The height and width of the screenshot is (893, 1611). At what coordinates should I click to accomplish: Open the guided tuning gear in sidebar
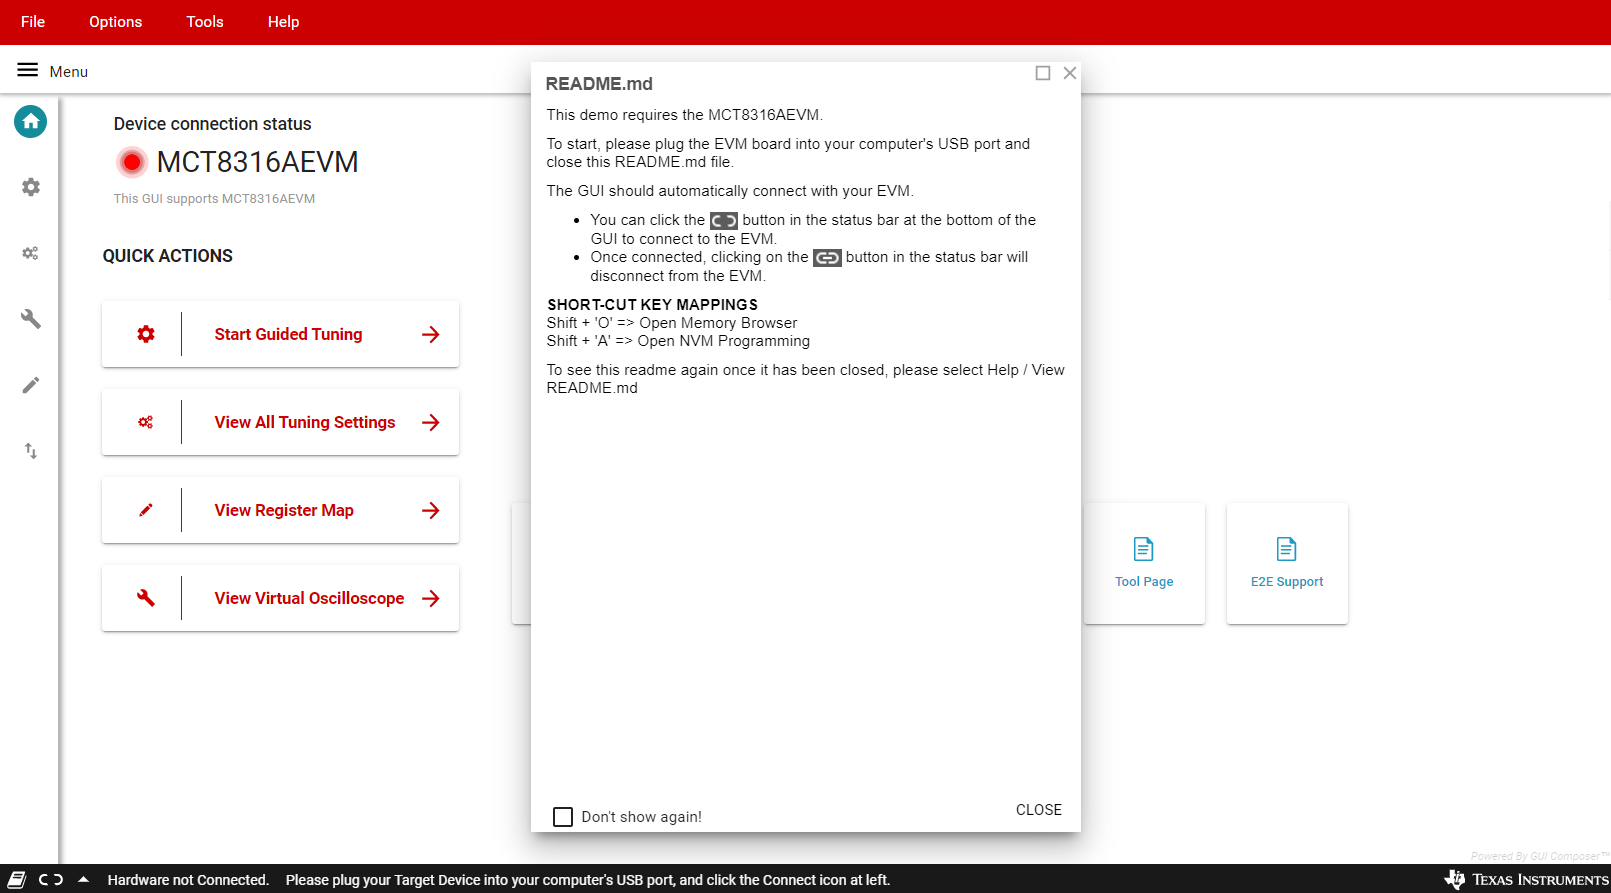click(31, 187)
